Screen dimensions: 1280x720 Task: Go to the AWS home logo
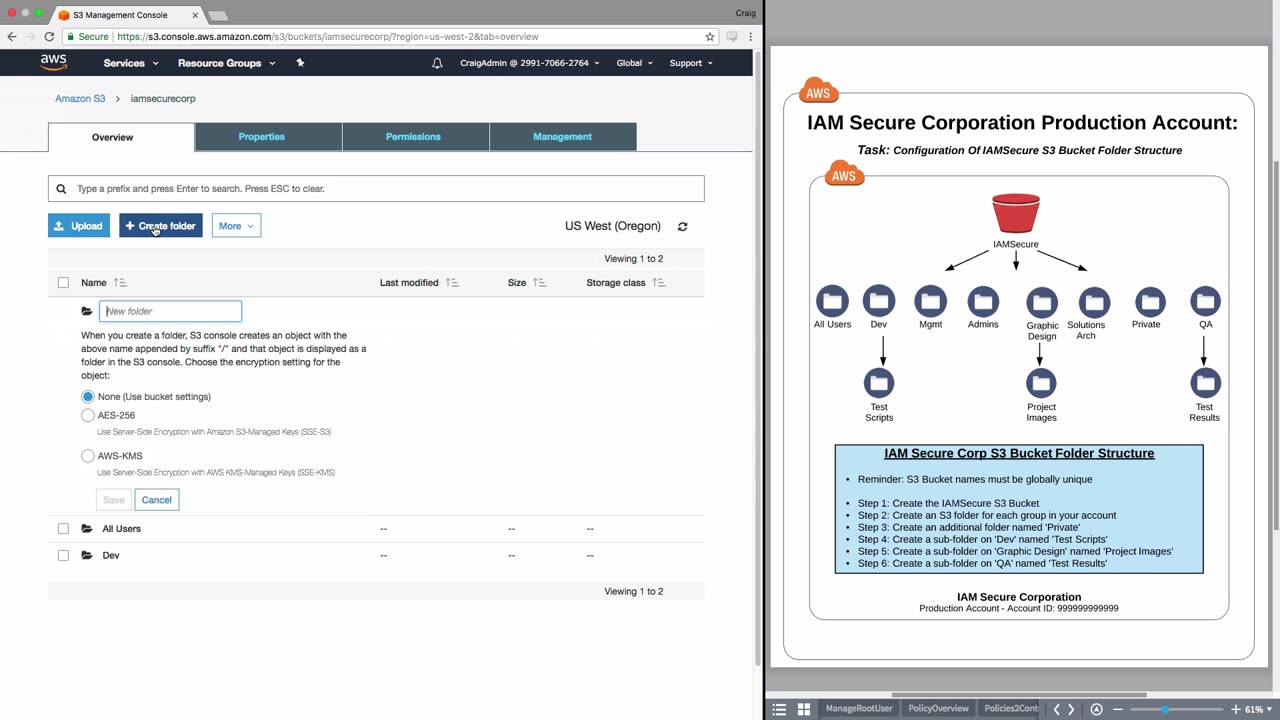click(53, 62)
